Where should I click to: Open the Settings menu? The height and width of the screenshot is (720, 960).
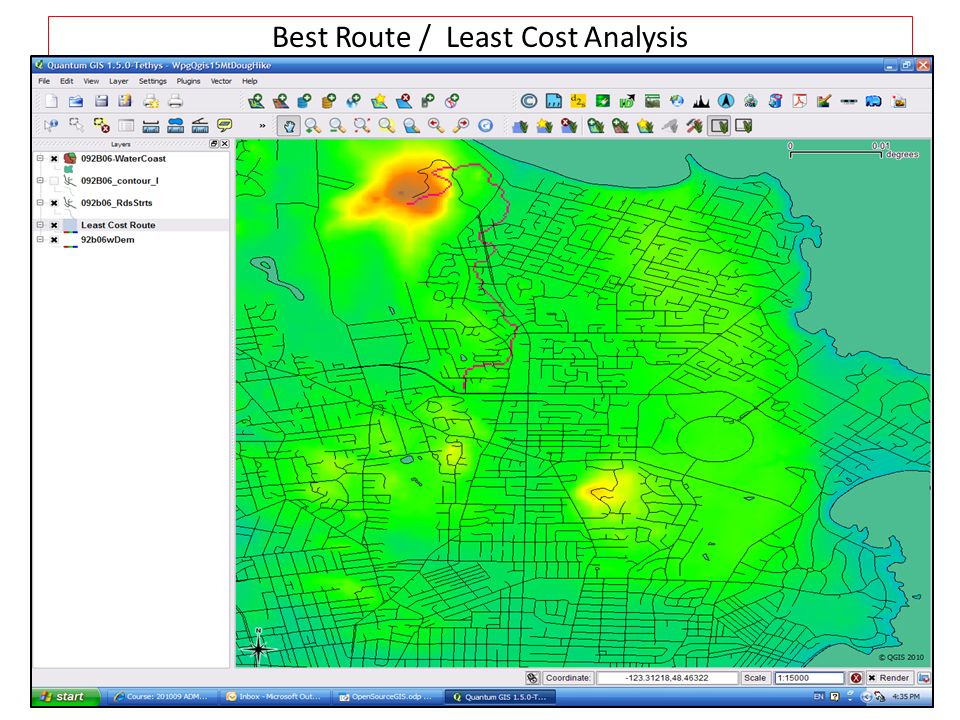(152, 81)
